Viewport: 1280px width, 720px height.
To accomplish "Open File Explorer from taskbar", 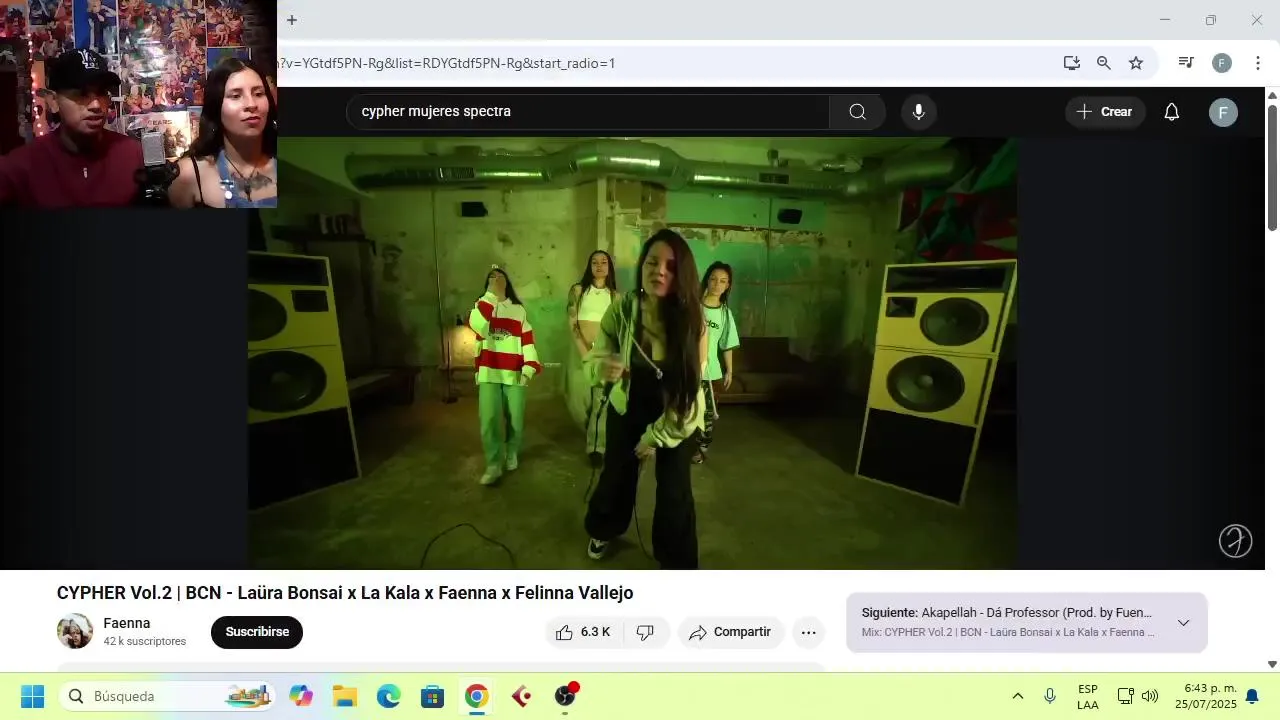I will point(345,696).
